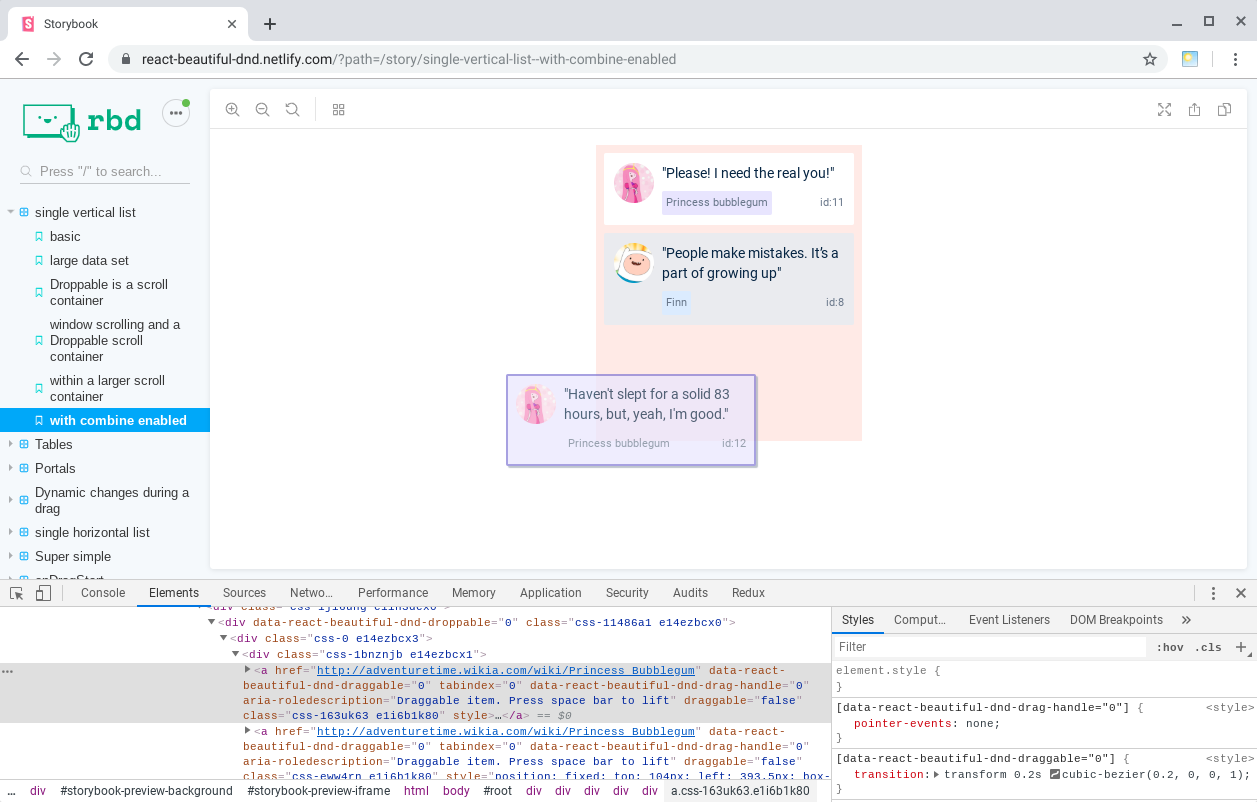Open the Chrome profile avatar

1190,59
